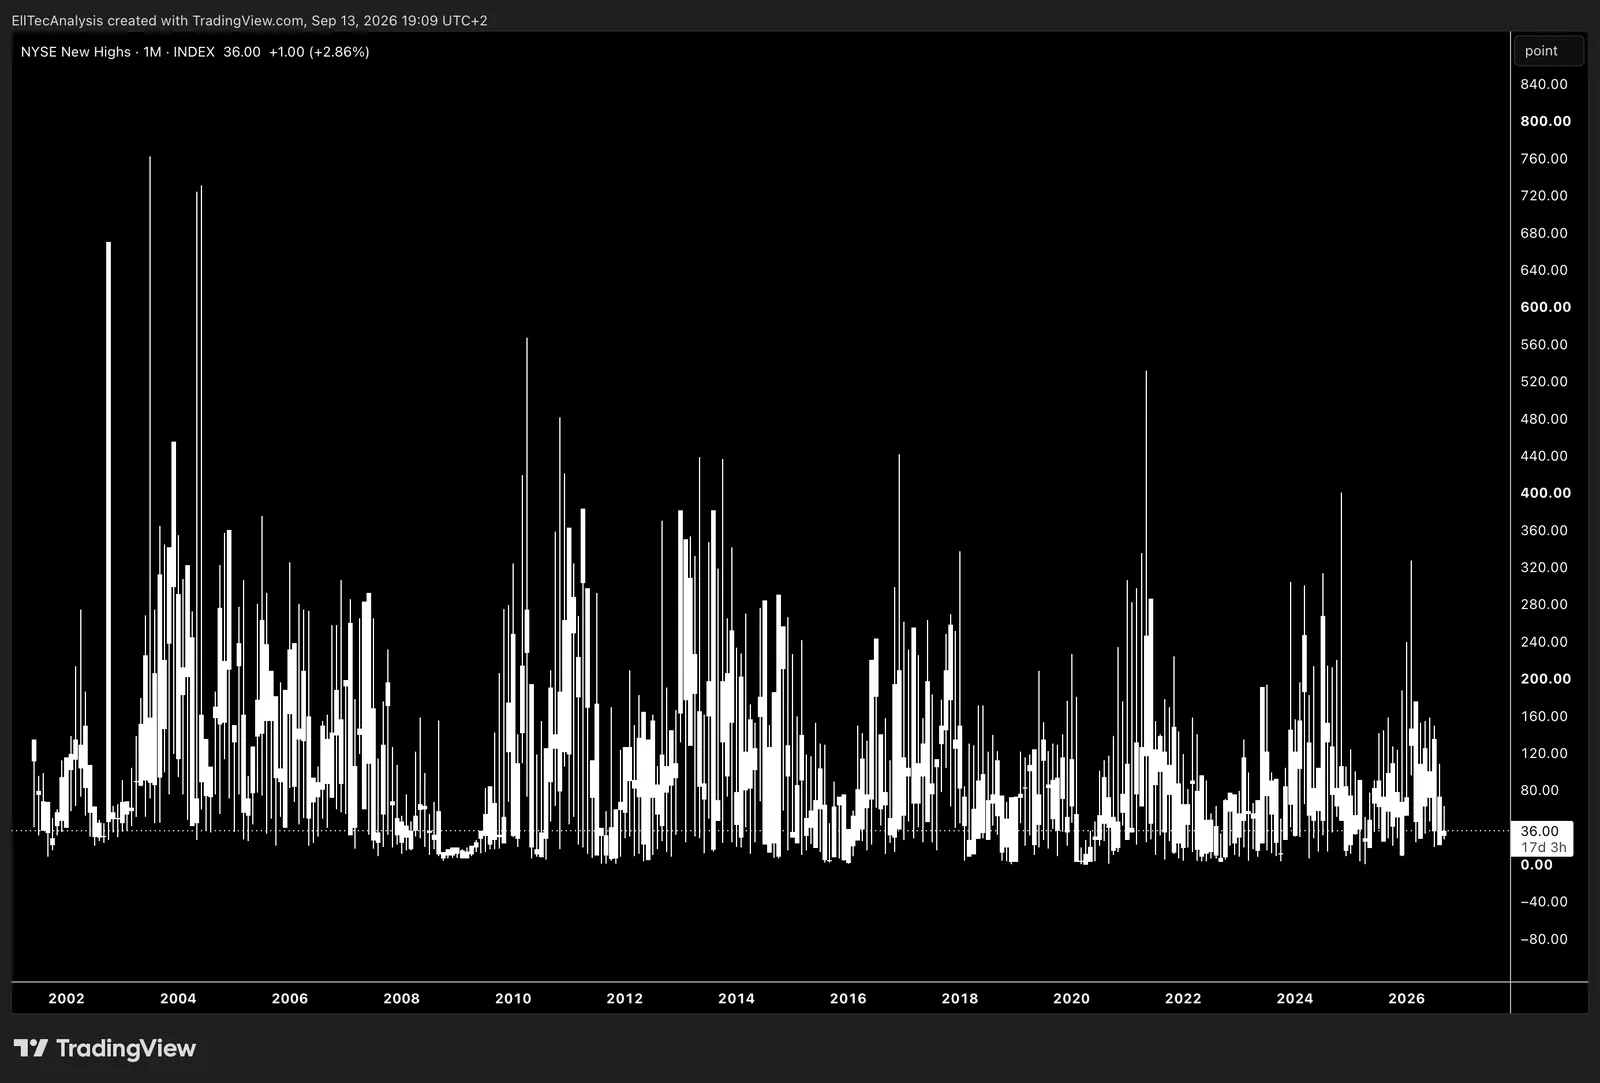
Task: Click the 2024 year on time axis
Action: click(1295, 998)
